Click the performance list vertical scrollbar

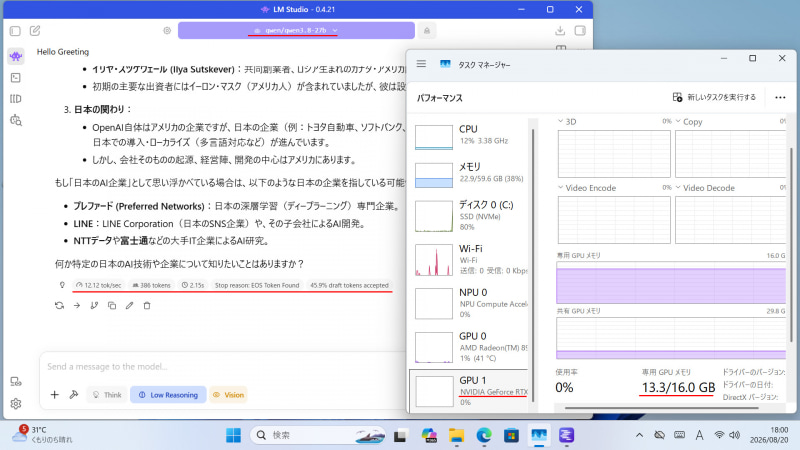pyautogui.click(x=533, y=265)
